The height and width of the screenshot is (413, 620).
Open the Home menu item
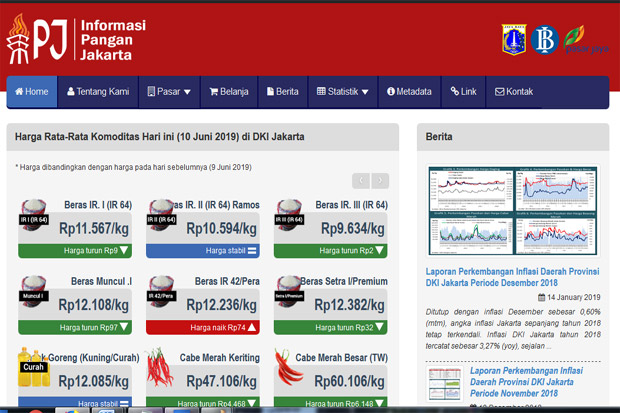tap(32, 92)
